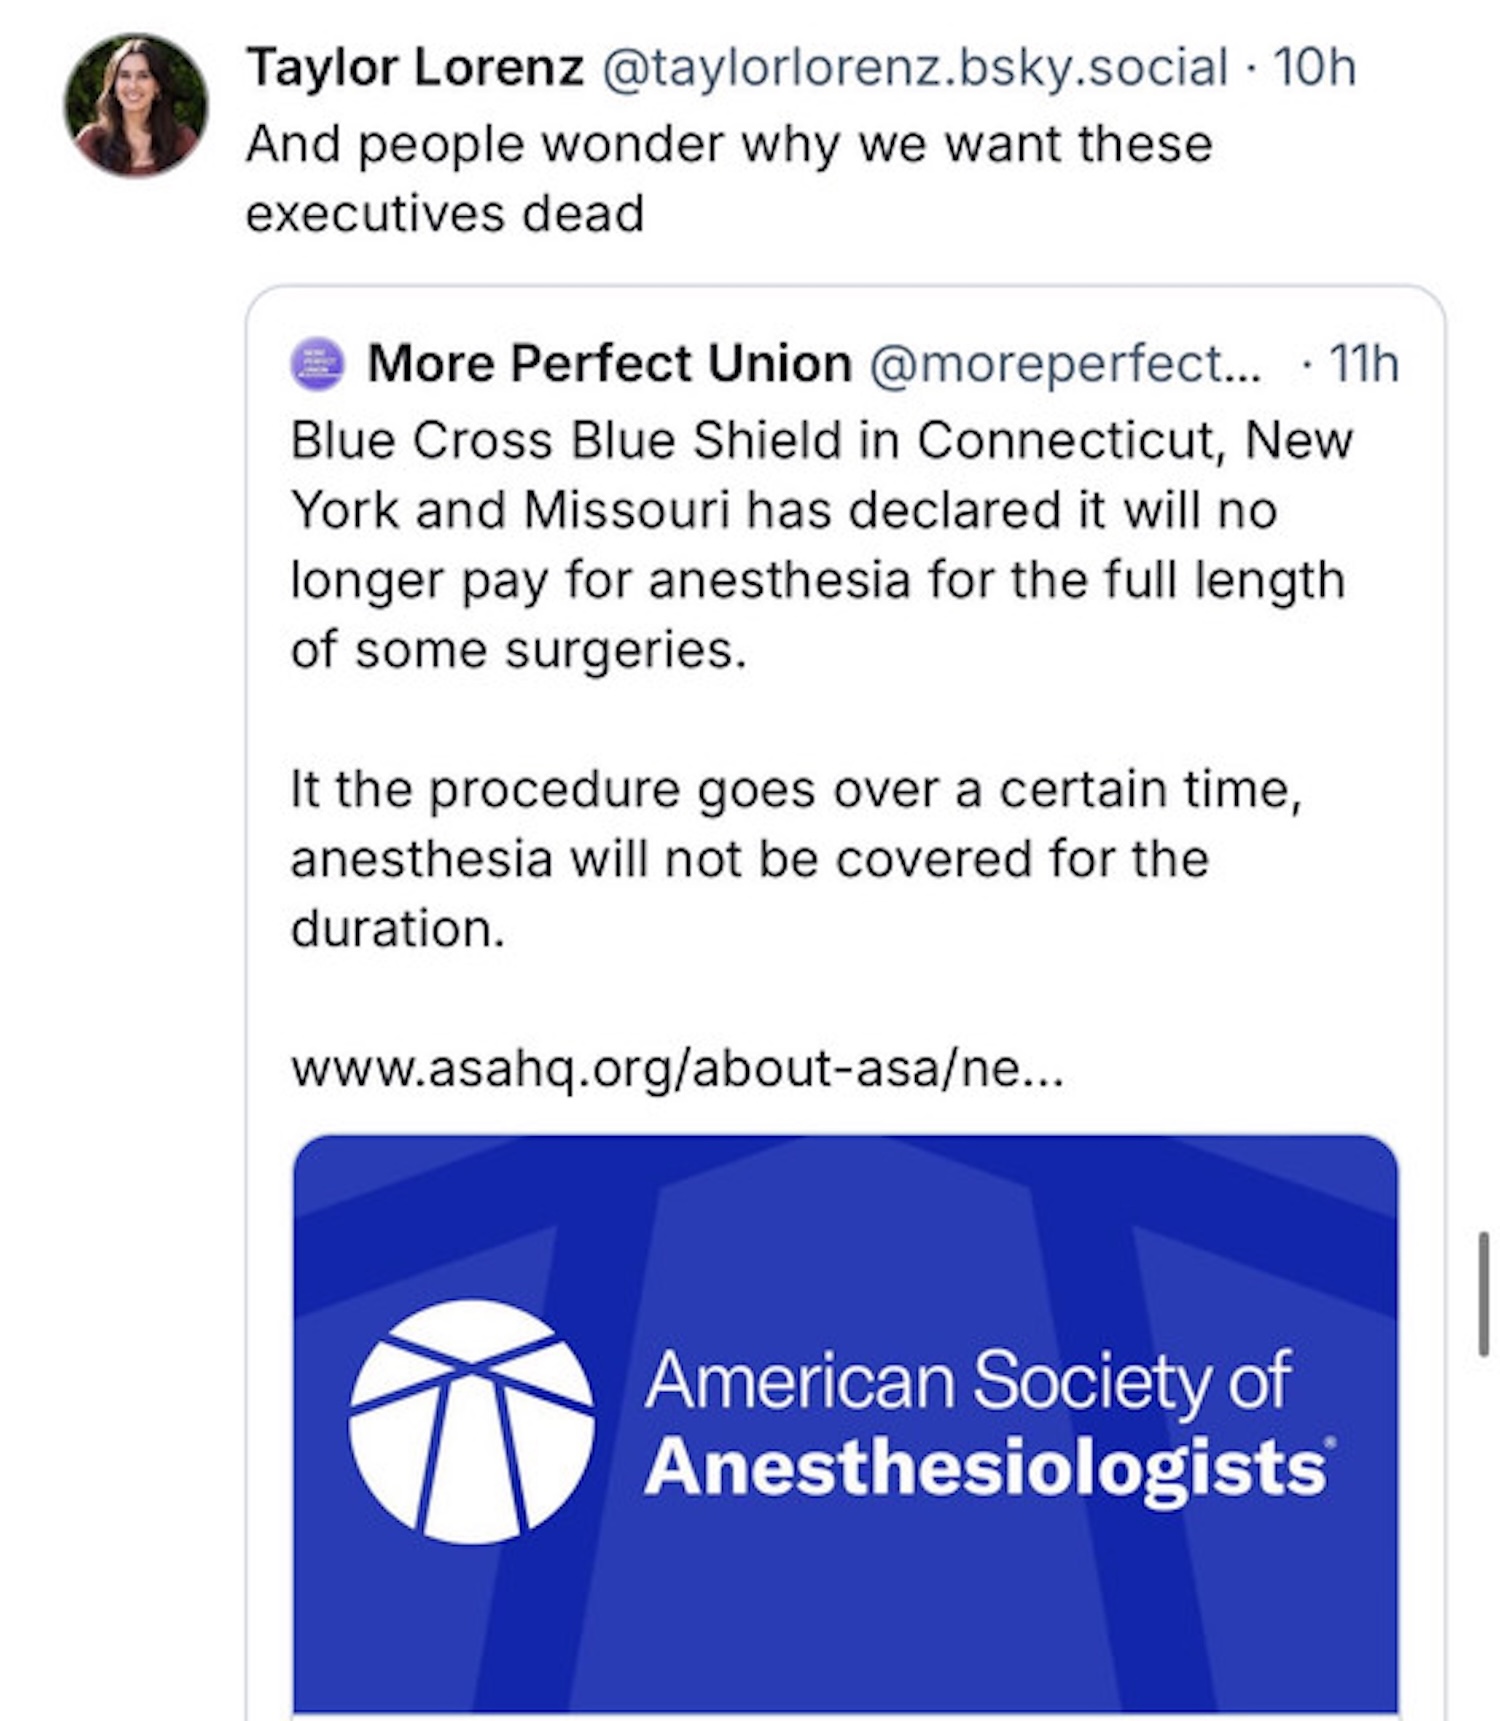Image resolution: width=1500 pixels, height=1721 pixels.
Task: Click the More Perfect Union purple avatar
Action: (318, 363)
